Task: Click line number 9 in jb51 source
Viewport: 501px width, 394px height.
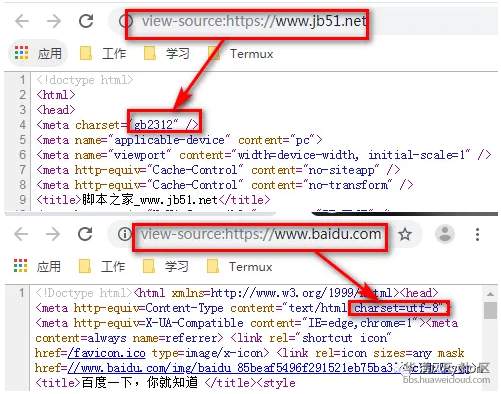Action: pyautogui.click(x=22, y=200)
